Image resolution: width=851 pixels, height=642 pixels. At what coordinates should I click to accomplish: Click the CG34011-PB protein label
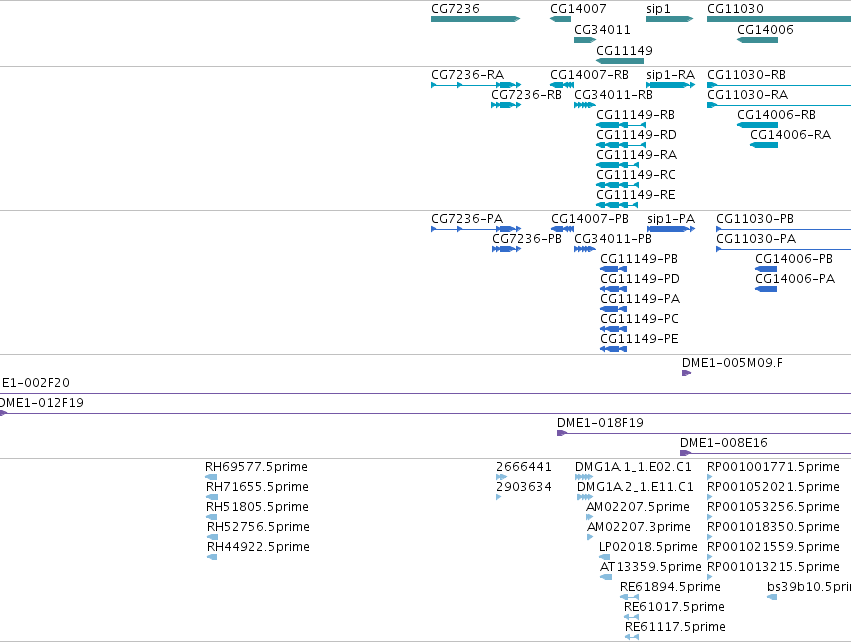(x=613, y=239)
